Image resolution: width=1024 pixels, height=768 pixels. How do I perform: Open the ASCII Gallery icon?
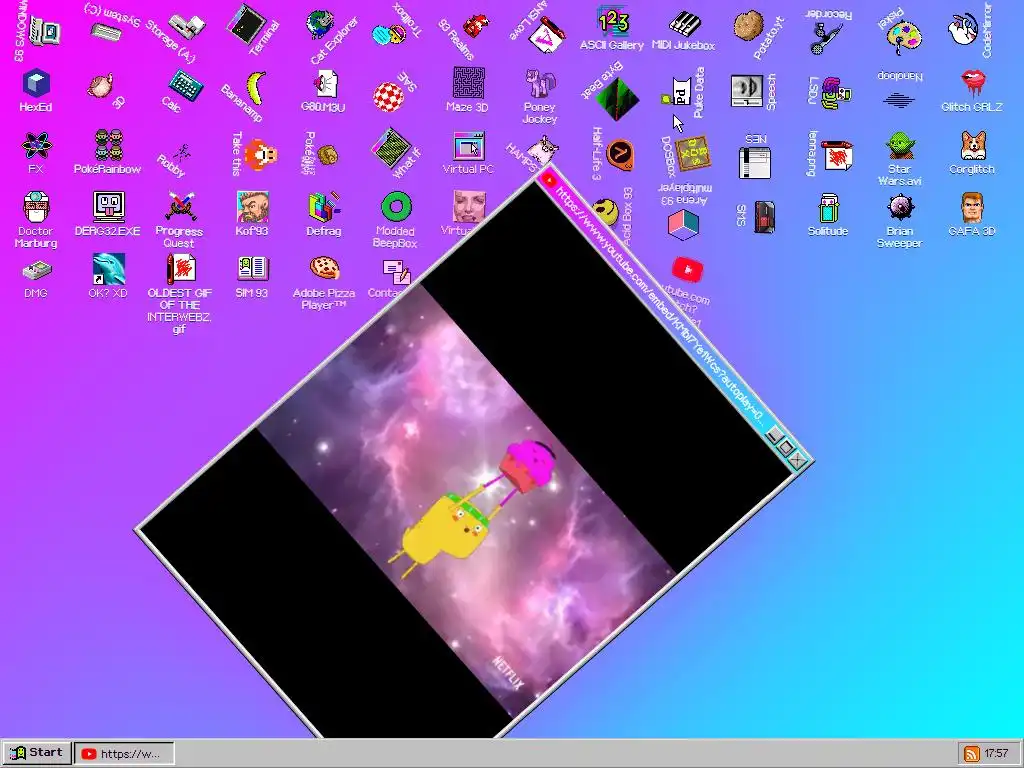pos(613,21)
